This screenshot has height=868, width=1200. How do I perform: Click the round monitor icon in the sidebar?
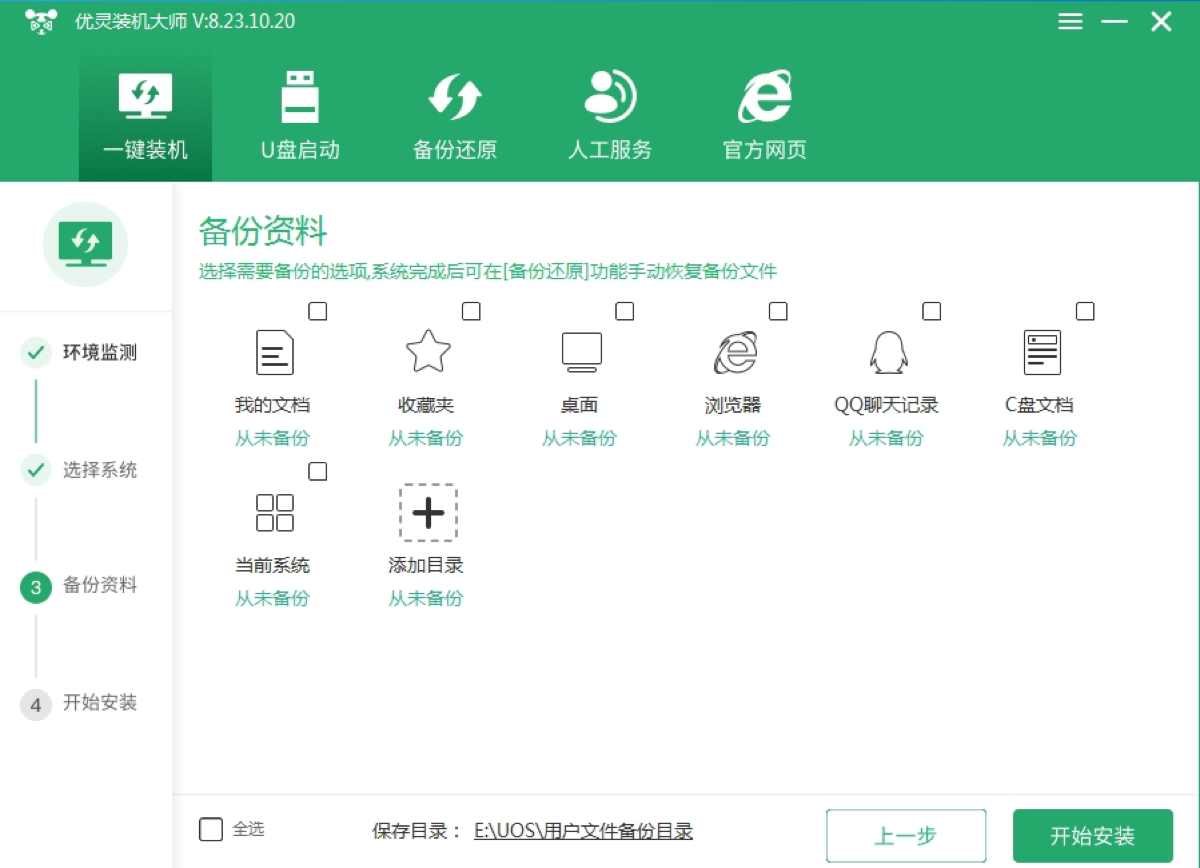86,244
